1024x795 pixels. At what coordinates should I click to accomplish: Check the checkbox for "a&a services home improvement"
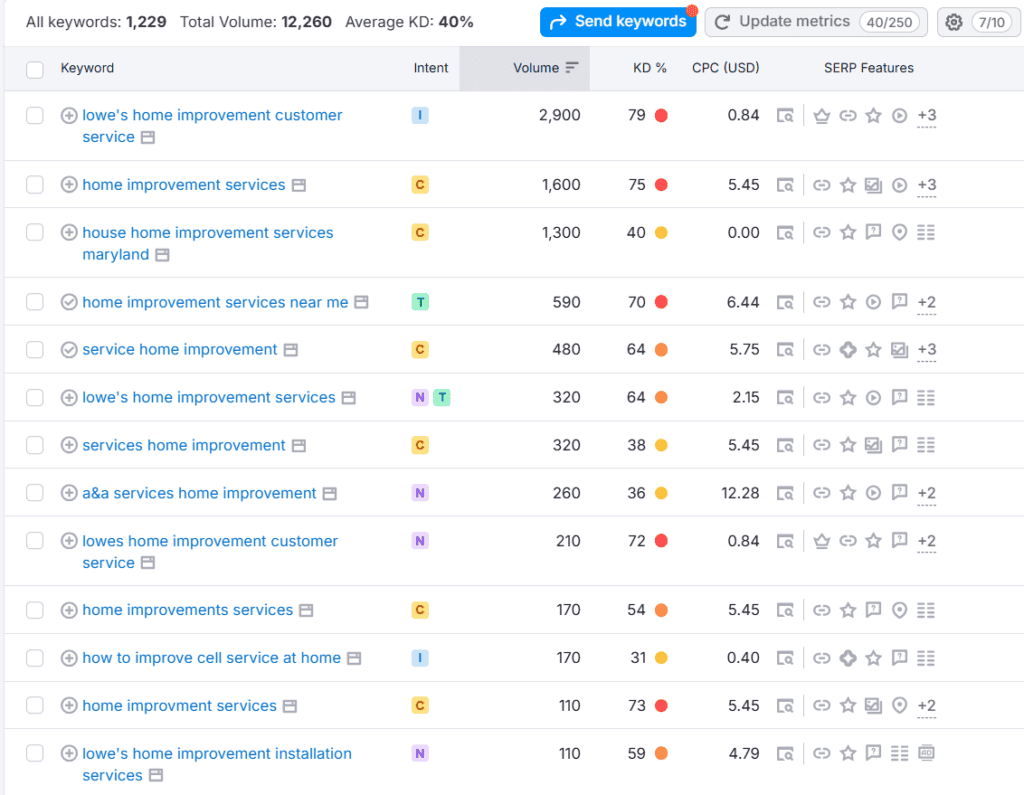tap(35, 492)
